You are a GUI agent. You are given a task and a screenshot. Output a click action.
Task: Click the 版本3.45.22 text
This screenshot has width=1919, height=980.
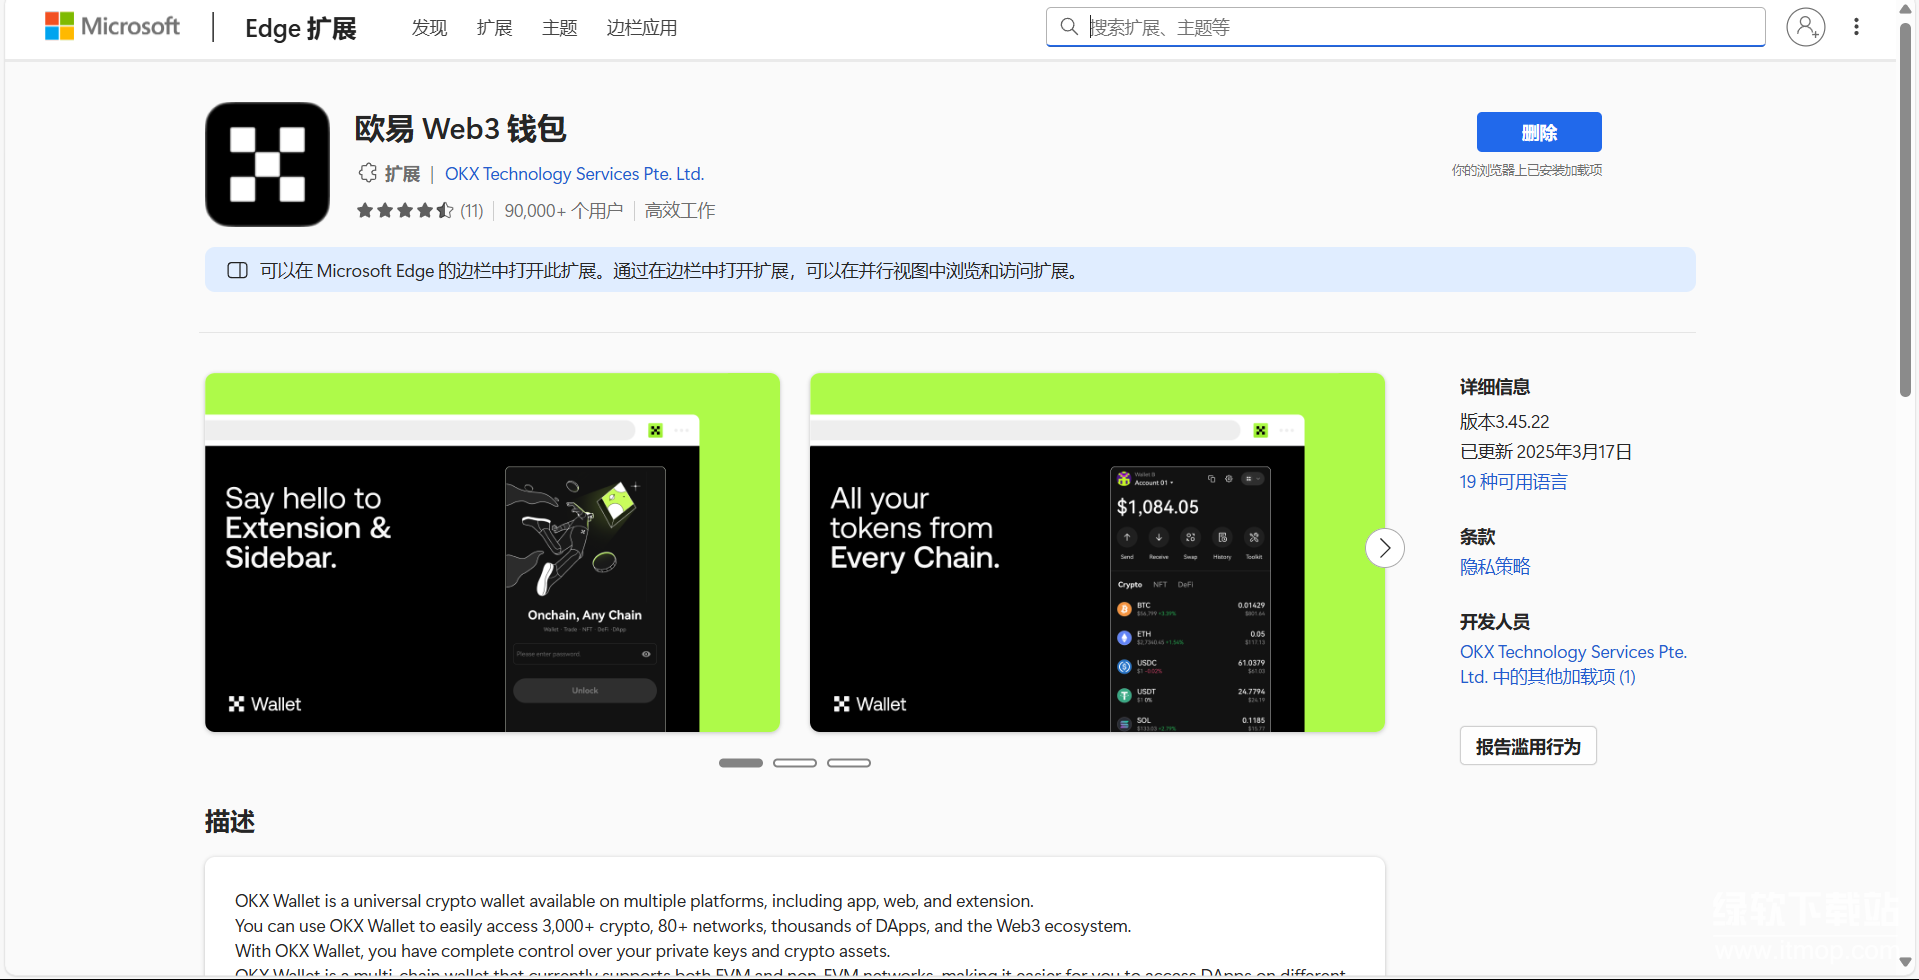tap(1504, 422)
